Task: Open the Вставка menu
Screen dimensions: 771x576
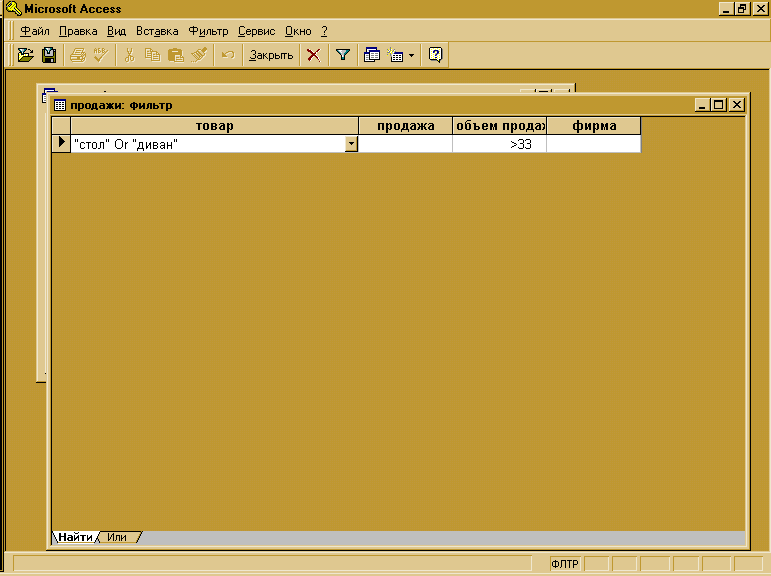Action: [x=157, y=31]
